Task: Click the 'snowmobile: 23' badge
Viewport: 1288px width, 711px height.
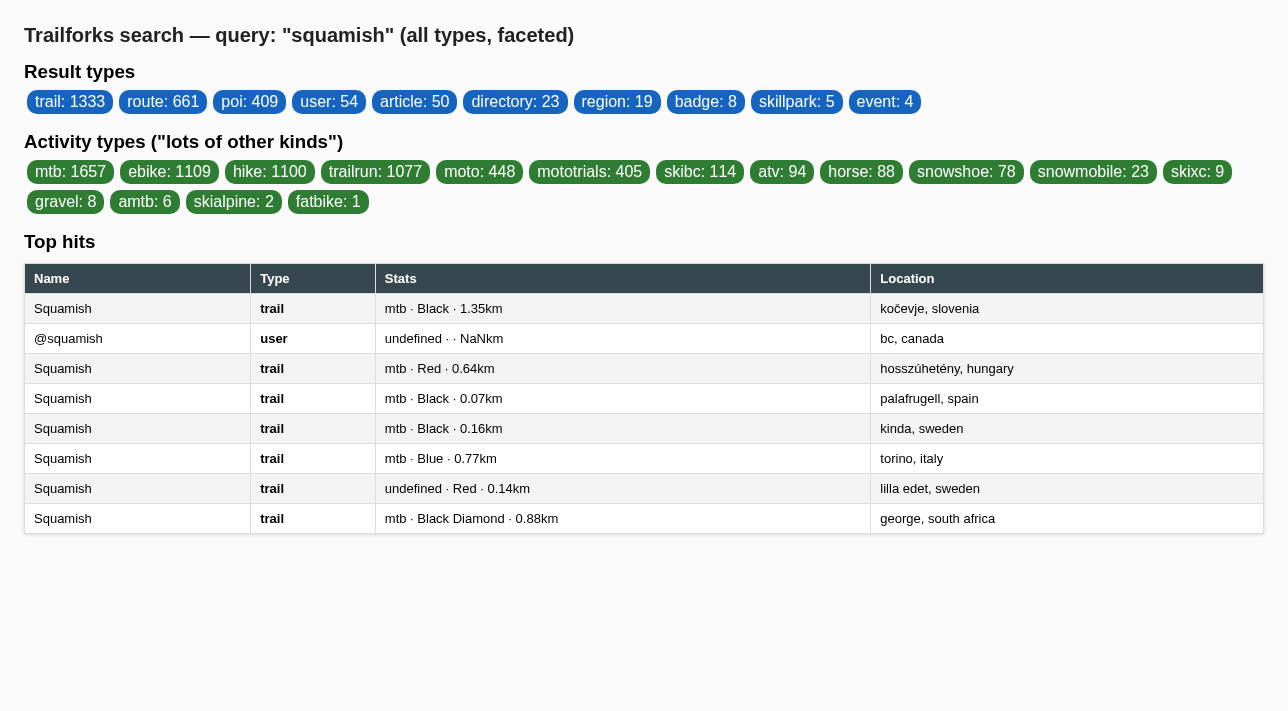Action: pyautogui.click(x=1093, y=172)
